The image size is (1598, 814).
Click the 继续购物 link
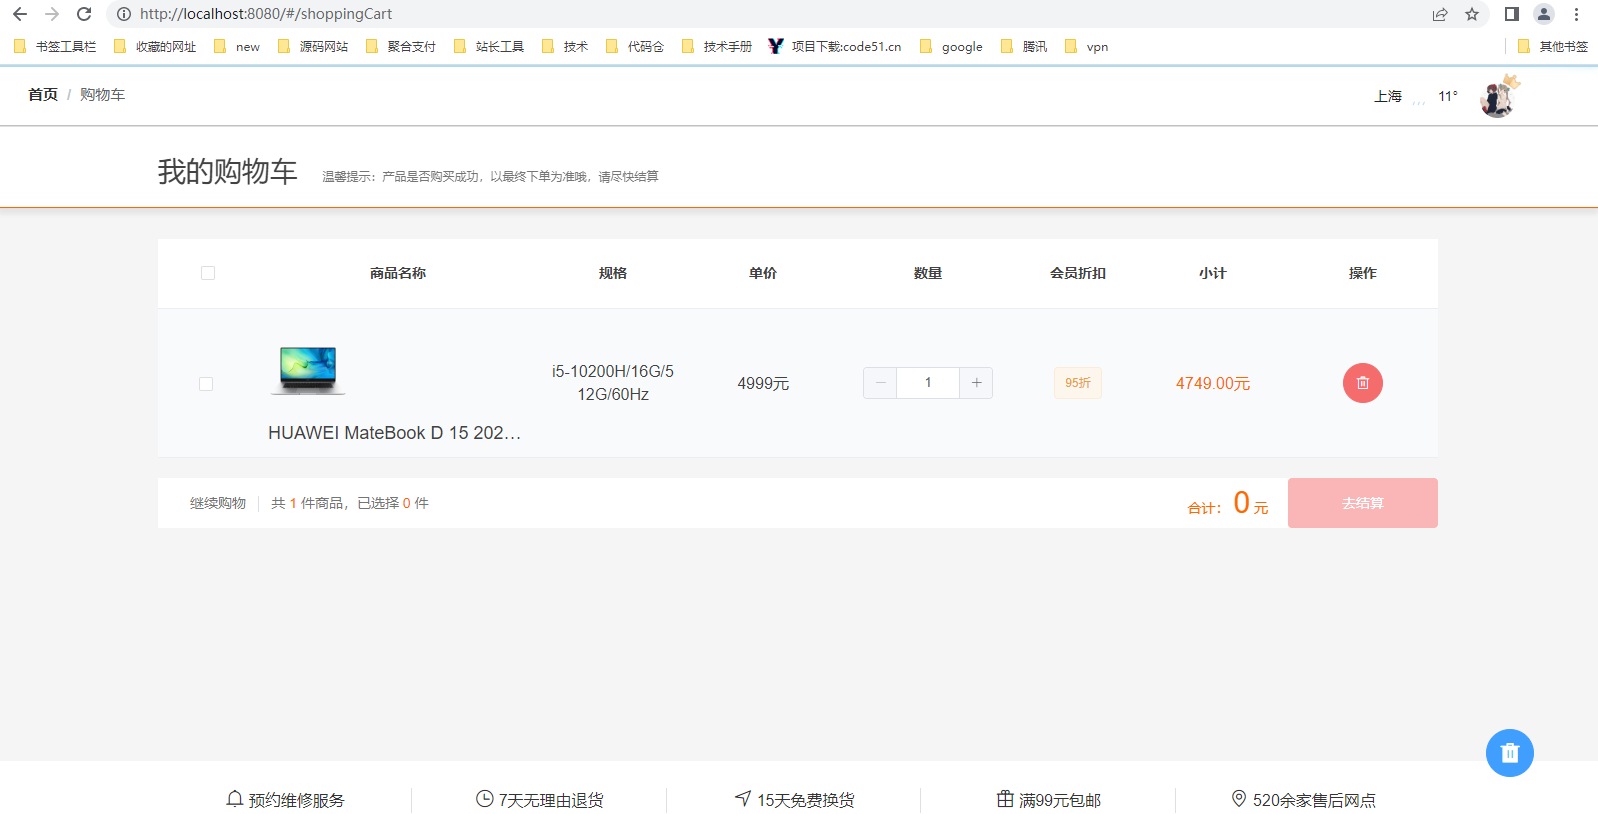218,503
